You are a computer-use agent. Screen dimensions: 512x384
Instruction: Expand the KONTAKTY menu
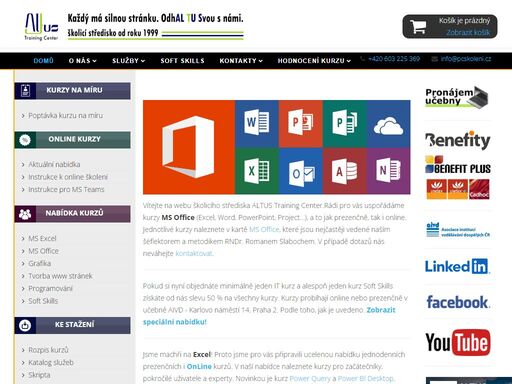tap(241, 61)
